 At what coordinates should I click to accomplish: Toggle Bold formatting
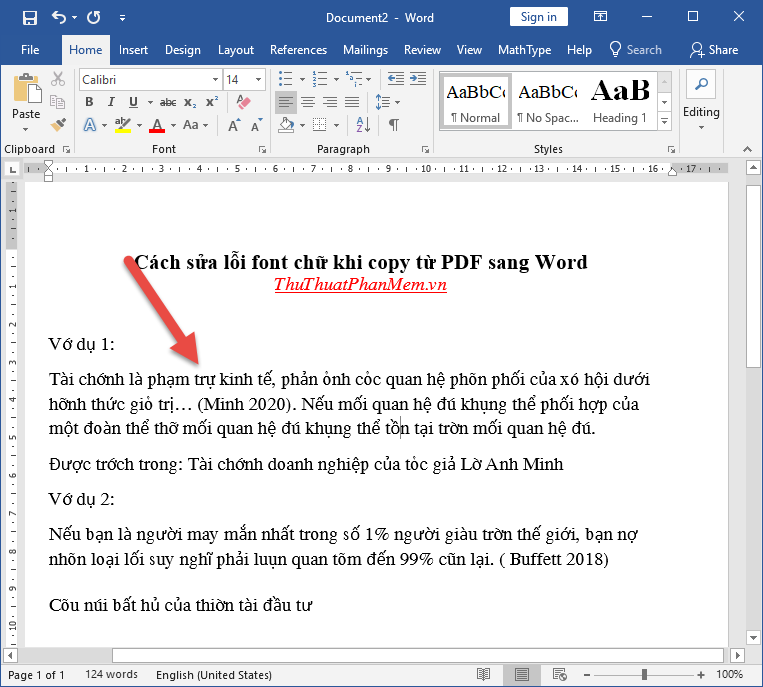89,102
